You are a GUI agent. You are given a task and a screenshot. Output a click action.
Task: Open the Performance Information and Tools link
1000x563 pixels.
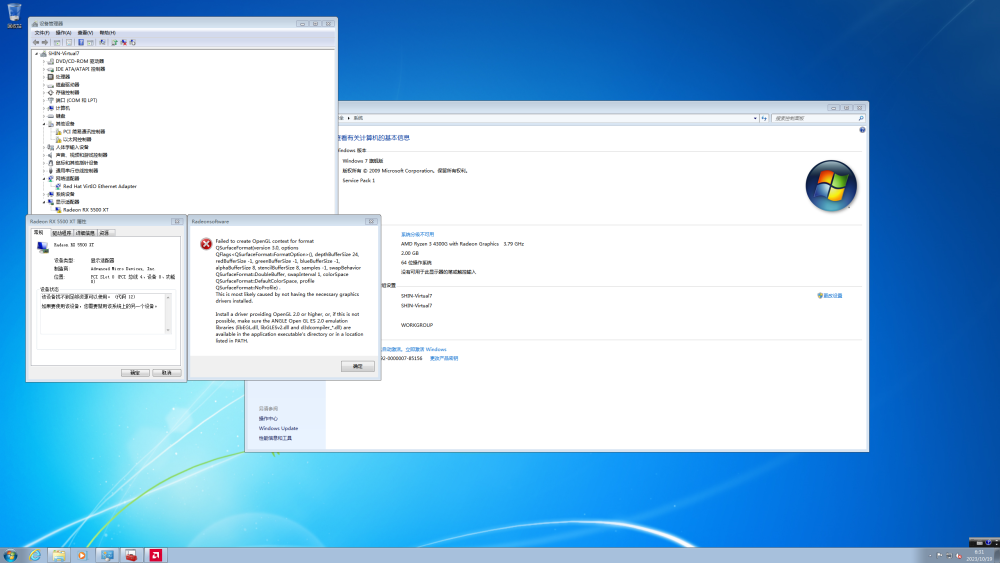click(275, 439)
